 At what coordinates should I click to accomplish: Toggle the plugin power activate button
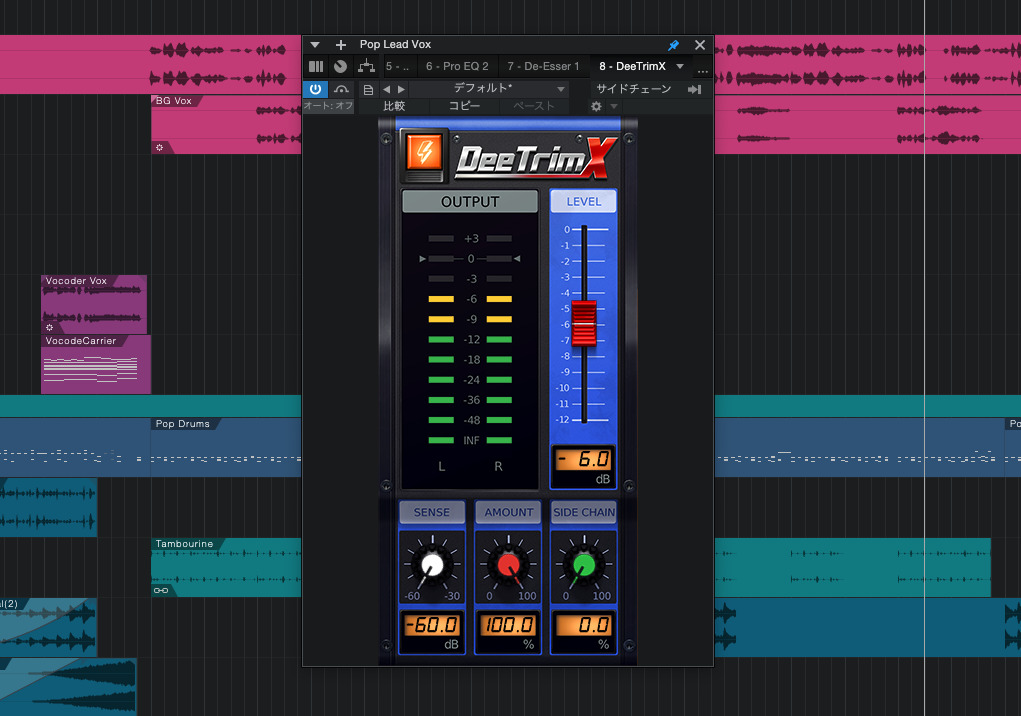coord(315,89)
